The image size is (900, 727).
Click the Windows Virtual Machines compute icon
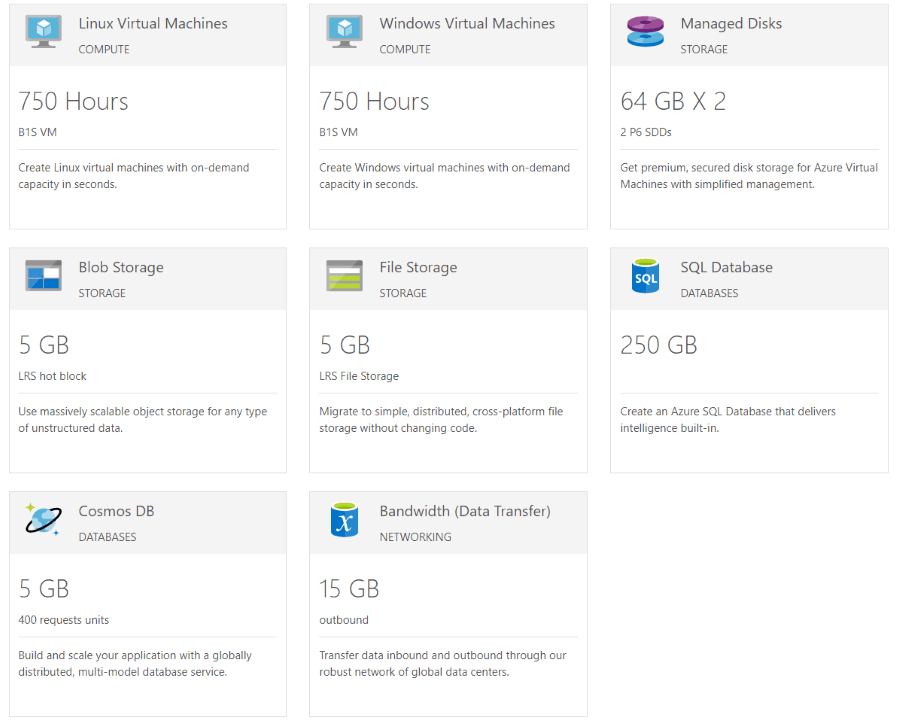(x=344, y=31)
